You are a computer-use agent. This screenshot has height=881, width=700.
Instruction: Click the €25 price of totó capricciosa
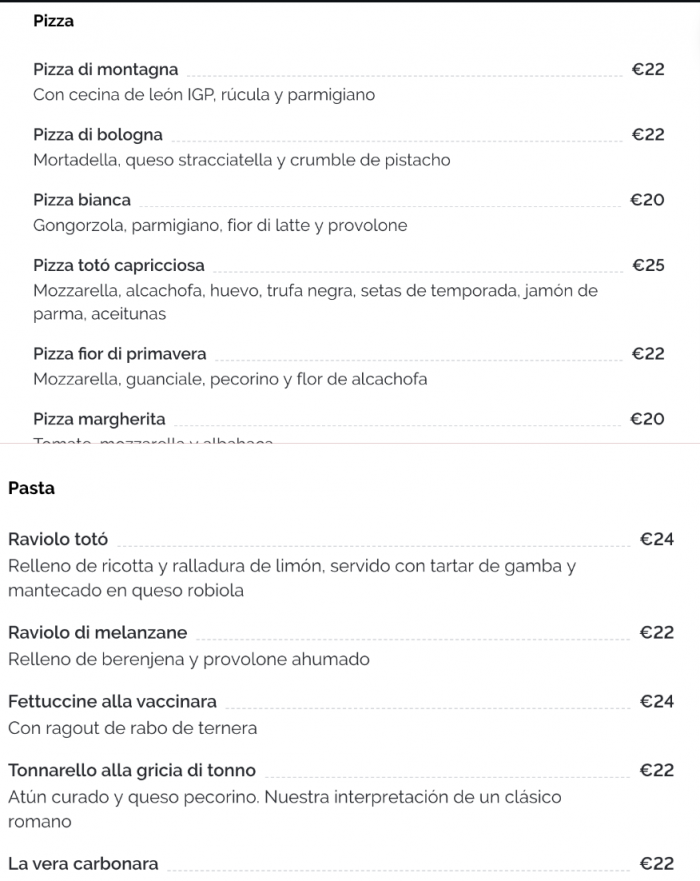click(648, 265)
